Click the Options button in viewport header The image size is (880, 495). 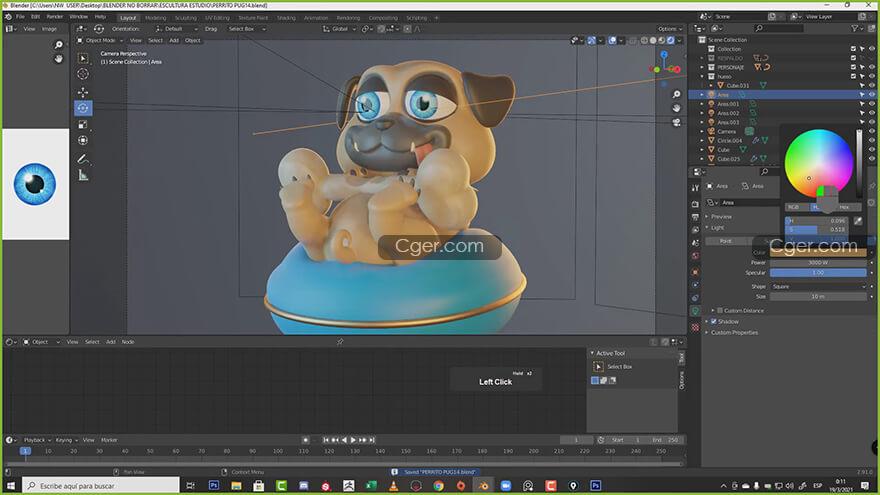coord(670,29)
